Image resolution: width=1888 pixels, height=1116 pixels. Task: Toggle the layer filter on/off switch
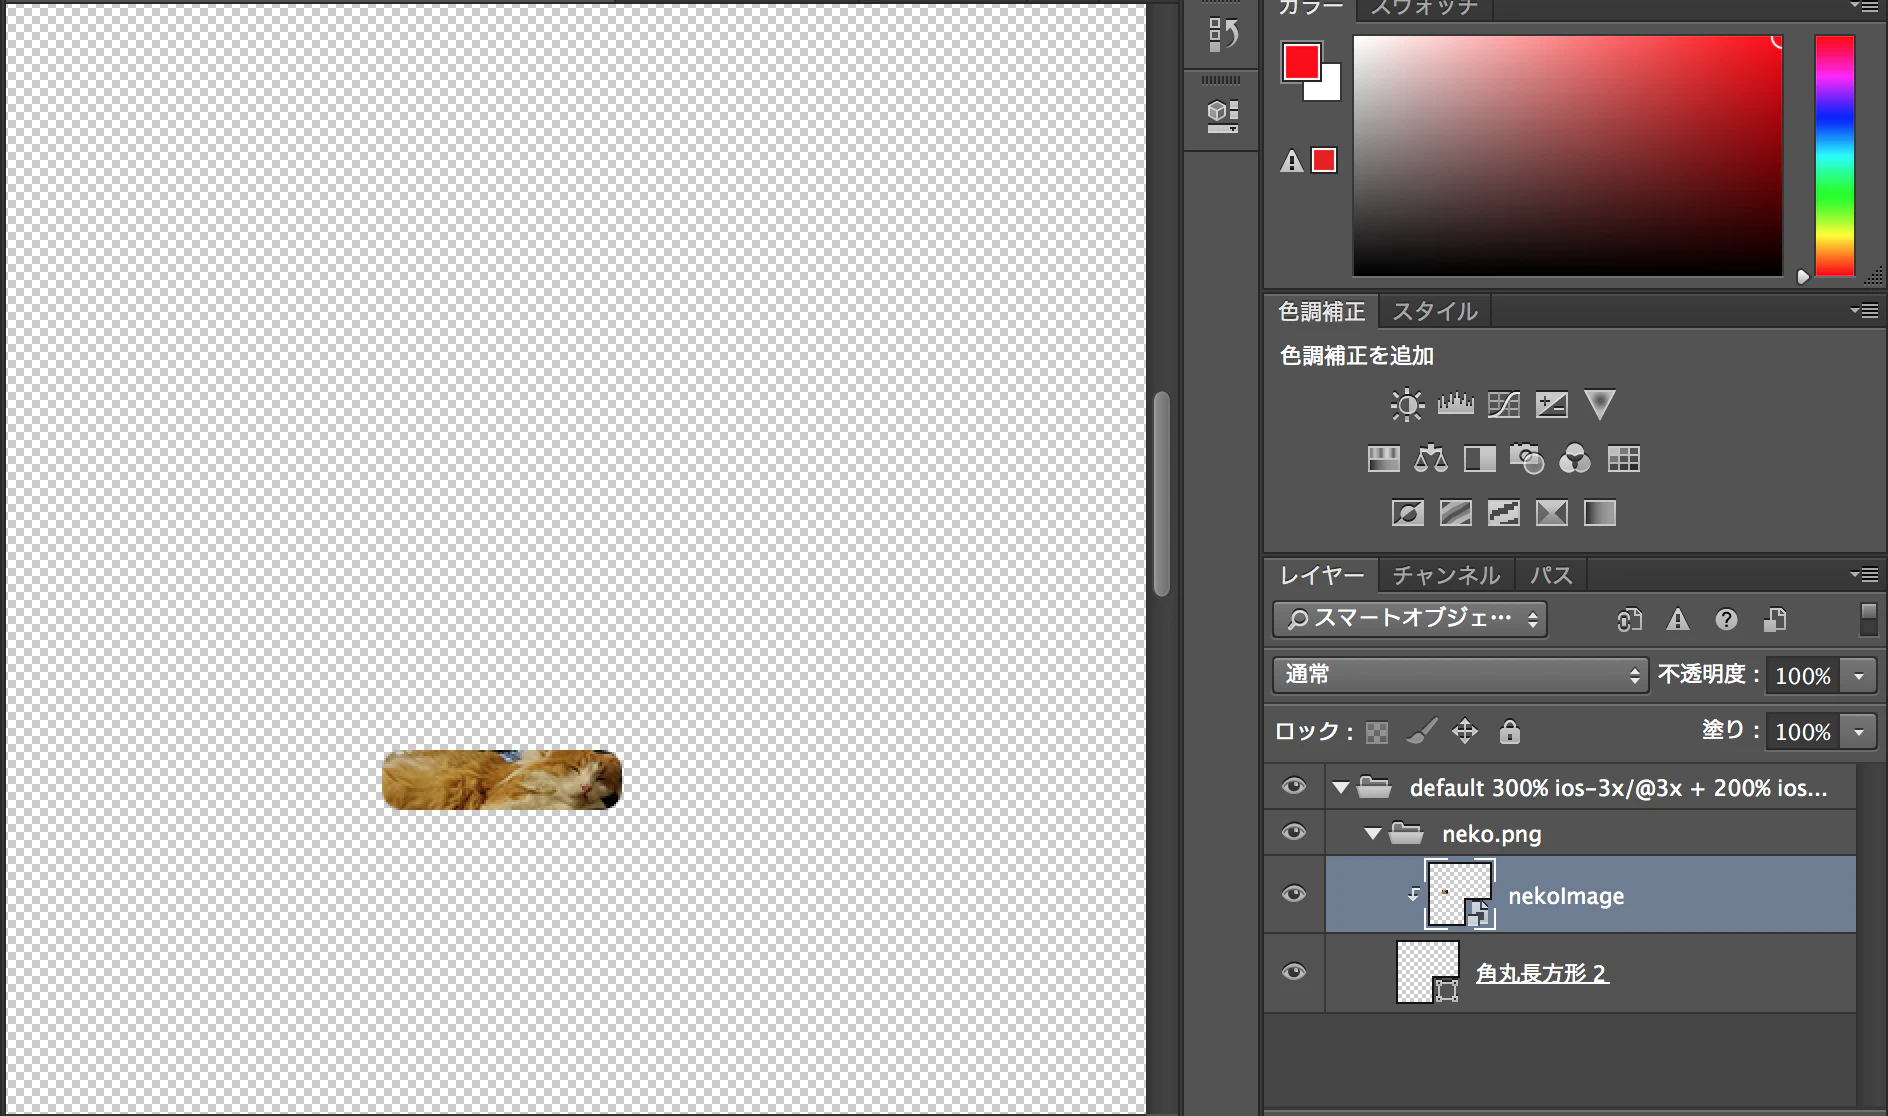pyautogui.click(x=1868, y=619)
